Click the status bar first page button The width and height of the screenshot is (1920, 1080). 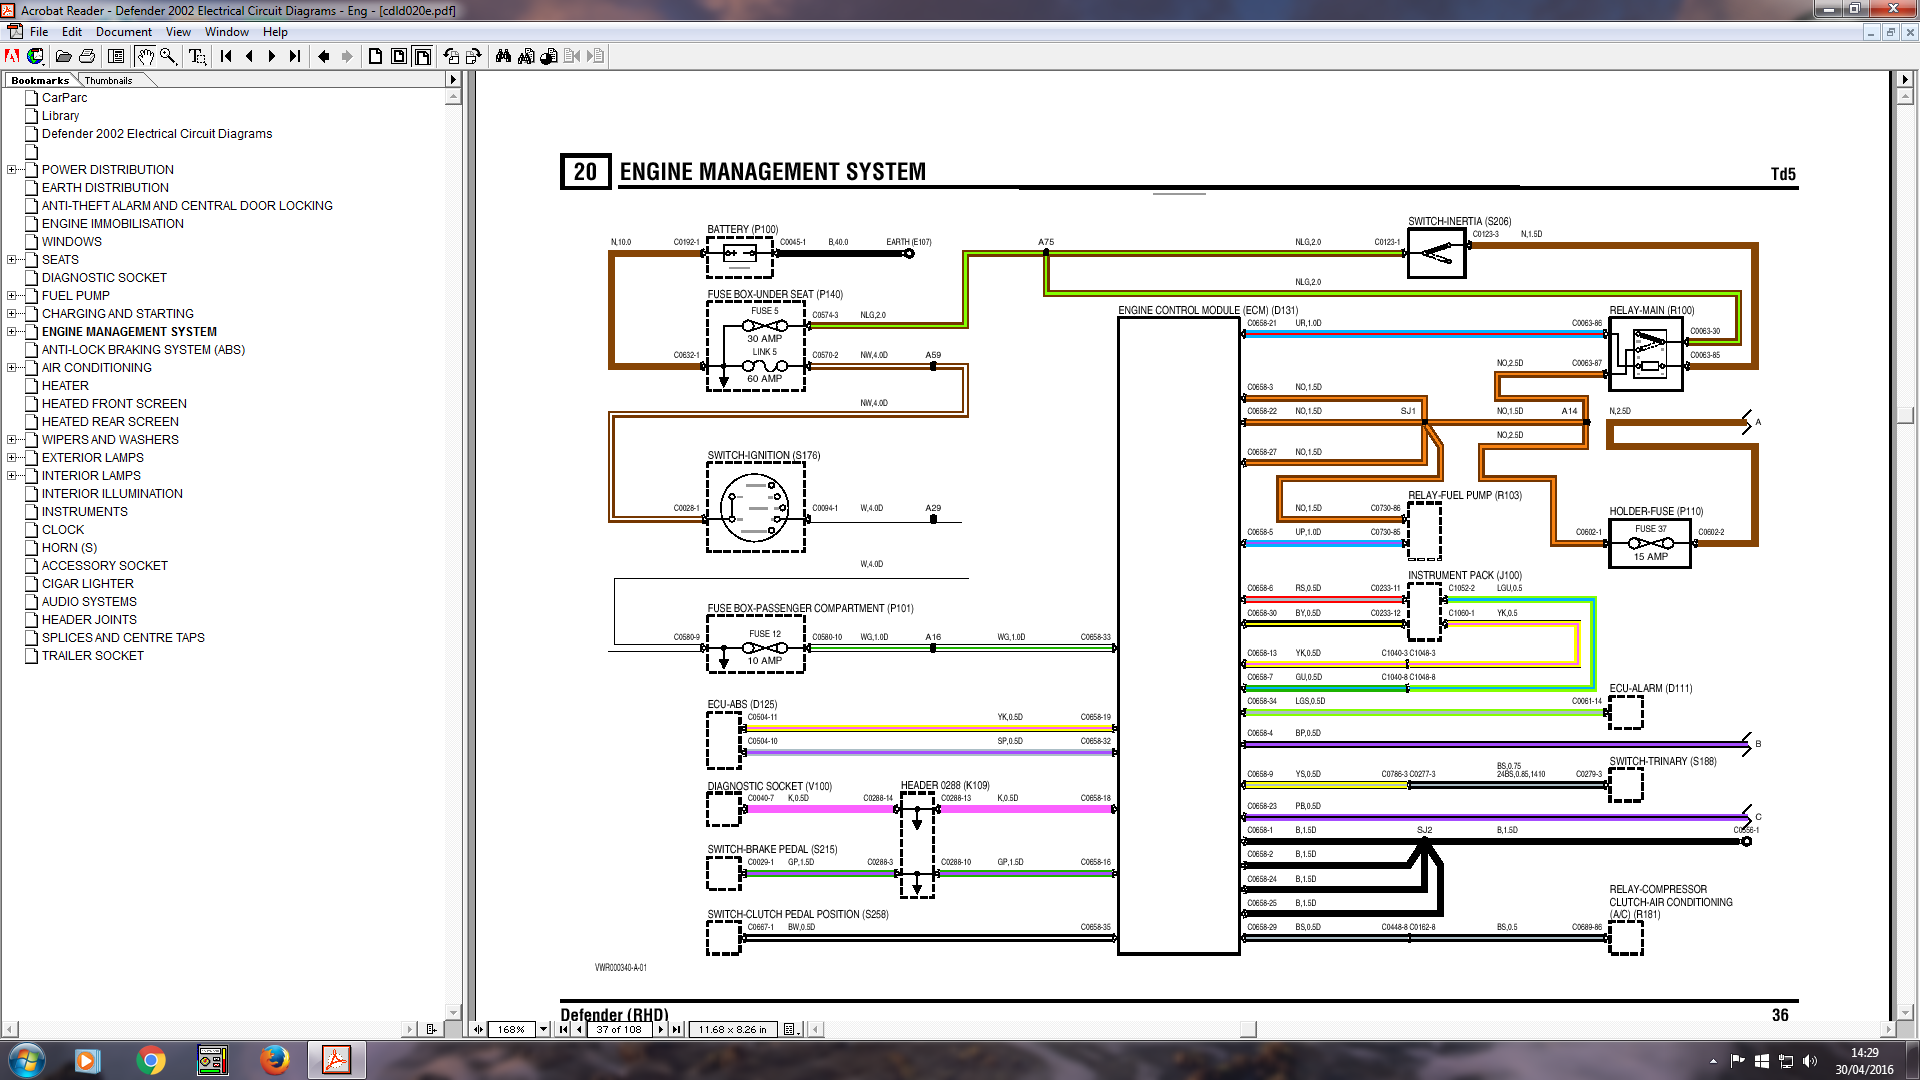click(x=563, y=1029)
